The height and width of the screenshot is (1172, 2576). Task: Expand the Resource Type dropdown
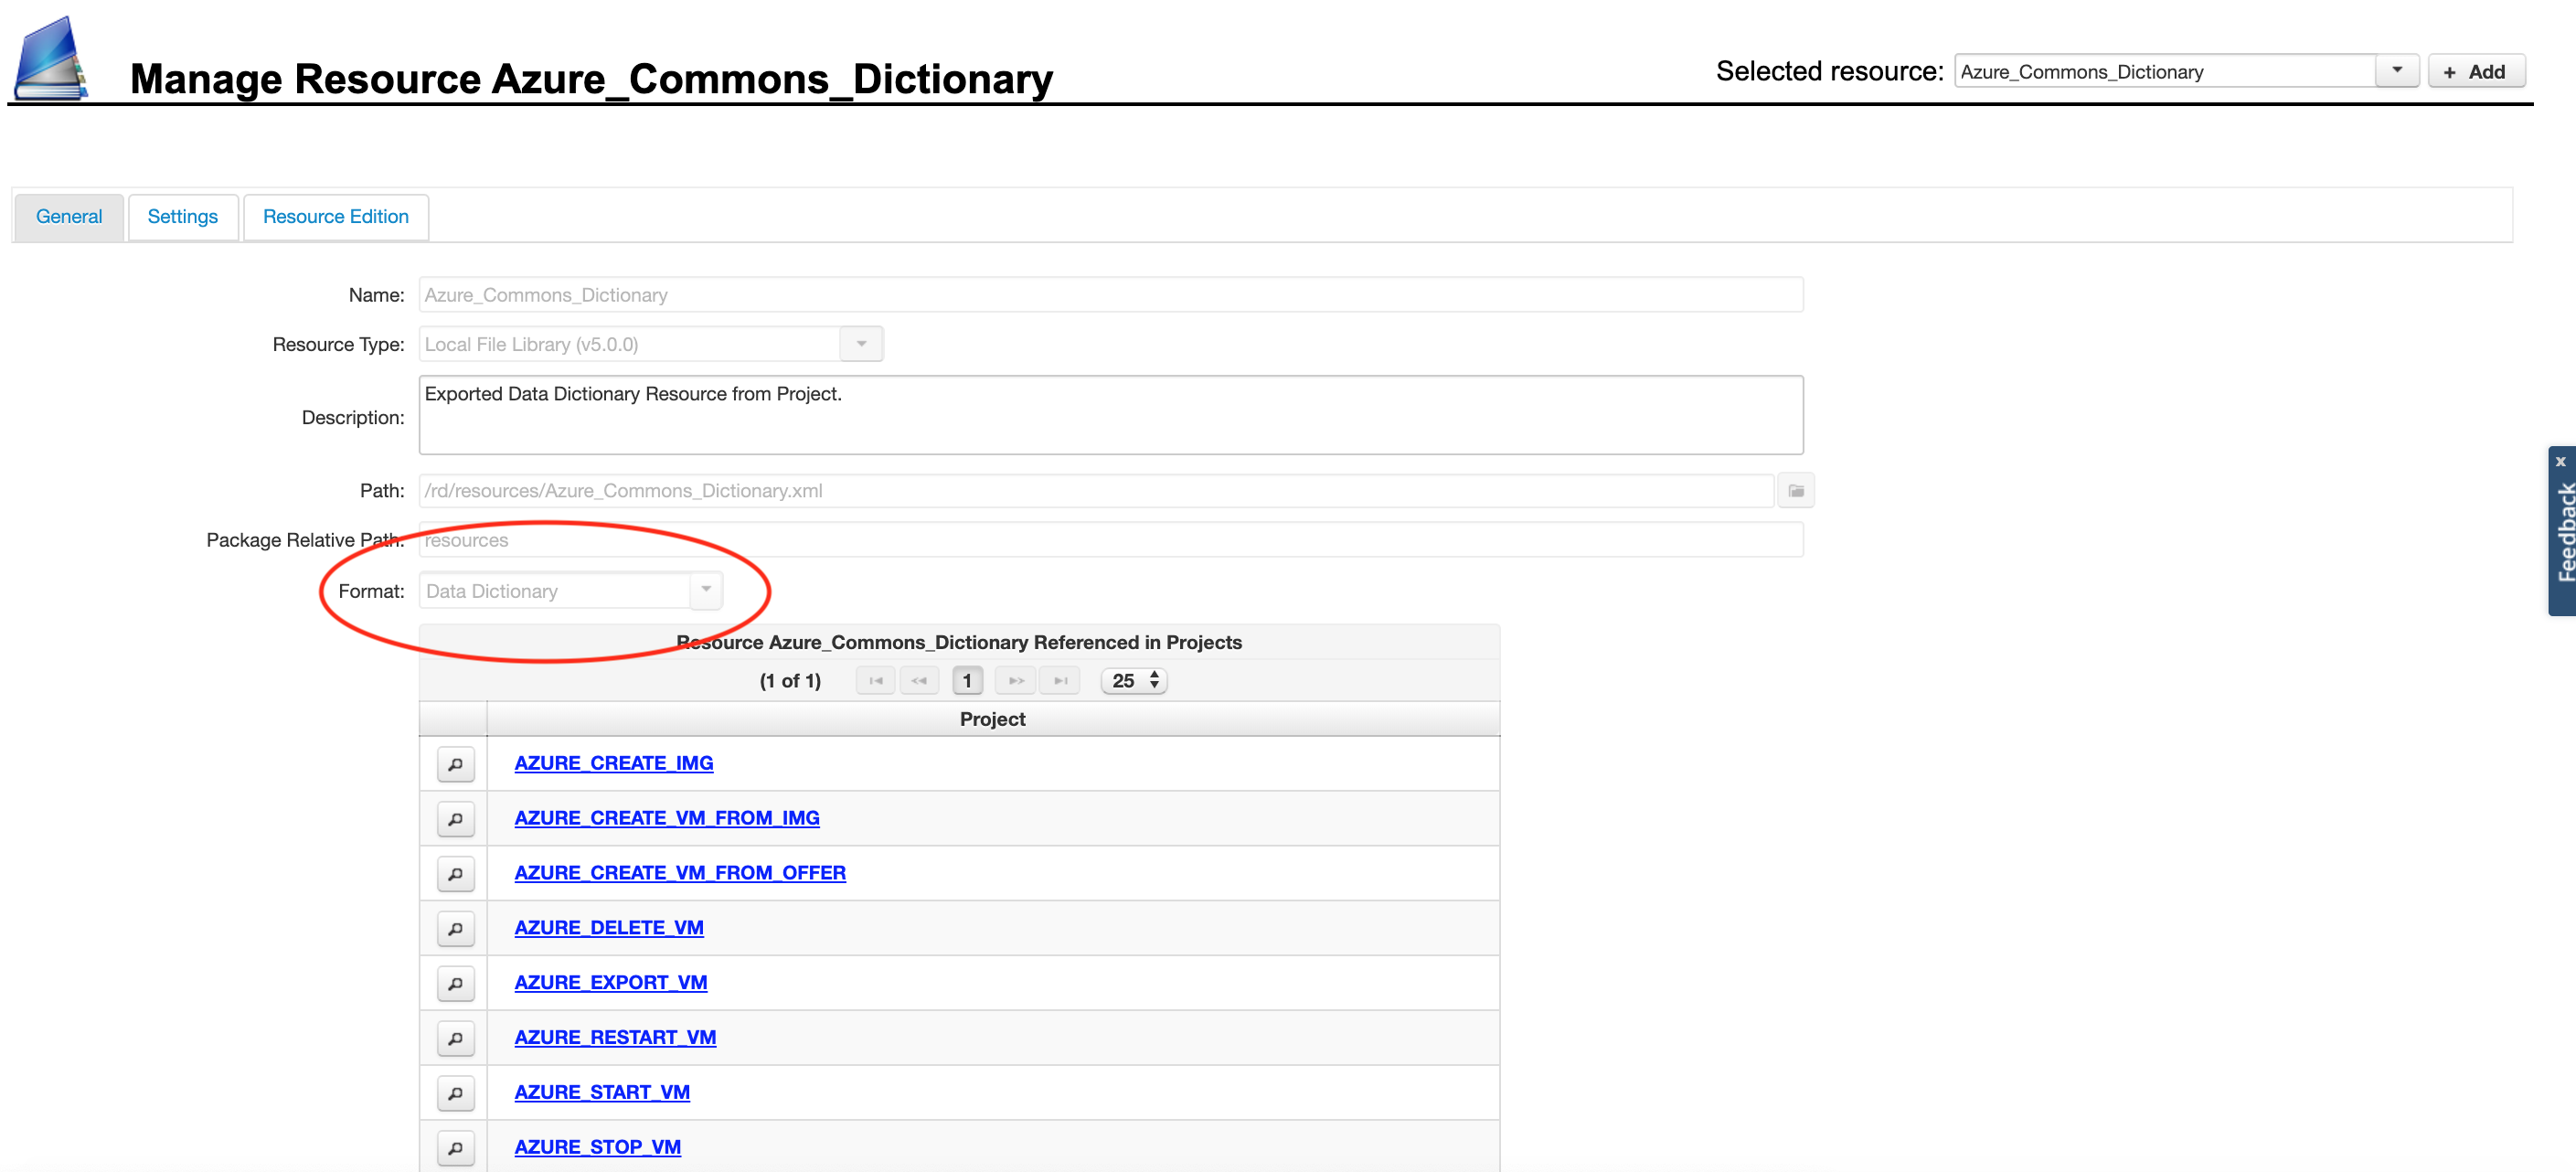pos(861,344)
